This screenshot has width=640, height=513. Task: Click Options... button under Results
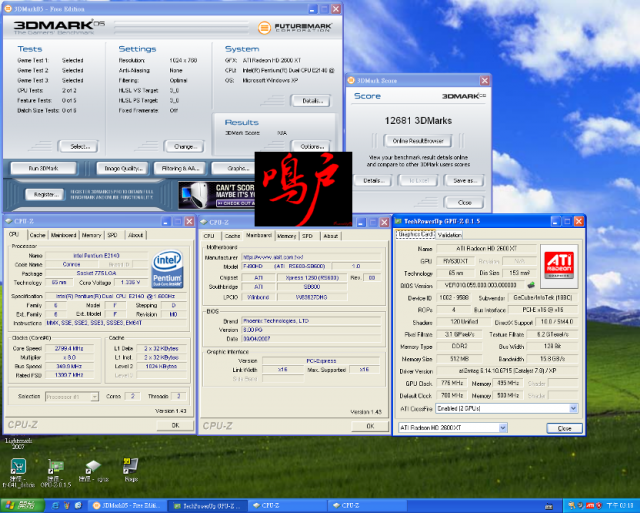[311, 146]
